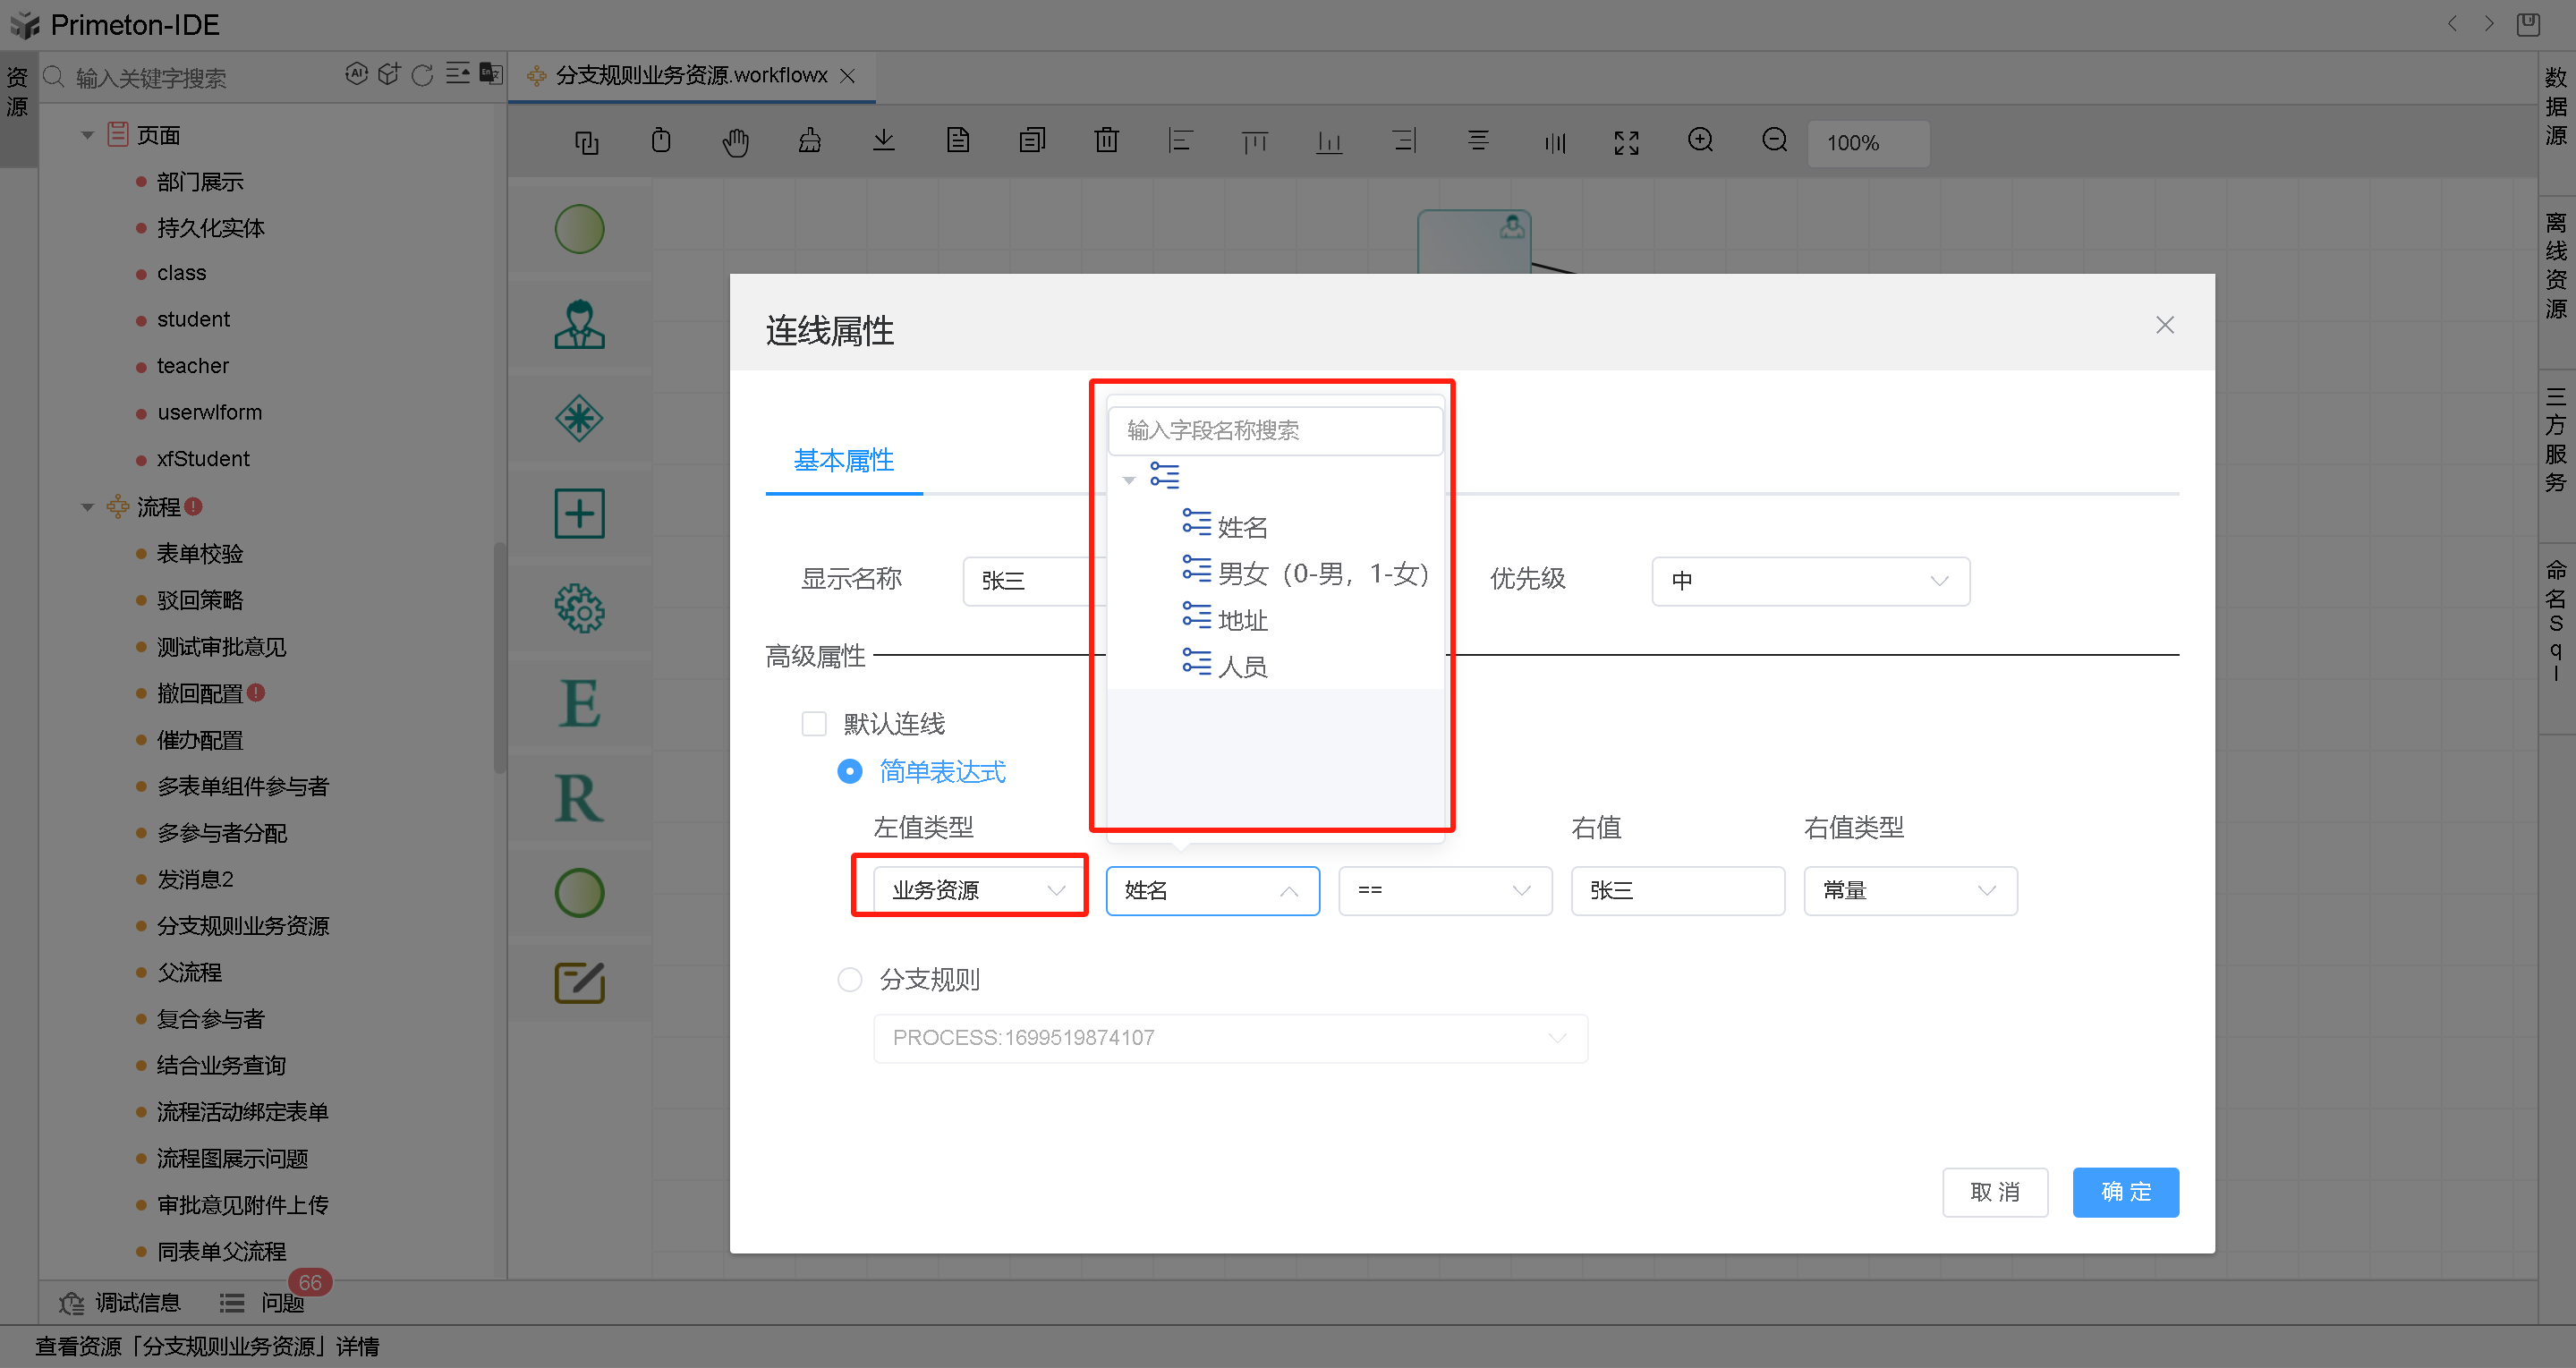Image resolution: width=2576 pixels, height=1368 pixels.
Task: Select the manual activity person node
Action: tap(579, 325)
